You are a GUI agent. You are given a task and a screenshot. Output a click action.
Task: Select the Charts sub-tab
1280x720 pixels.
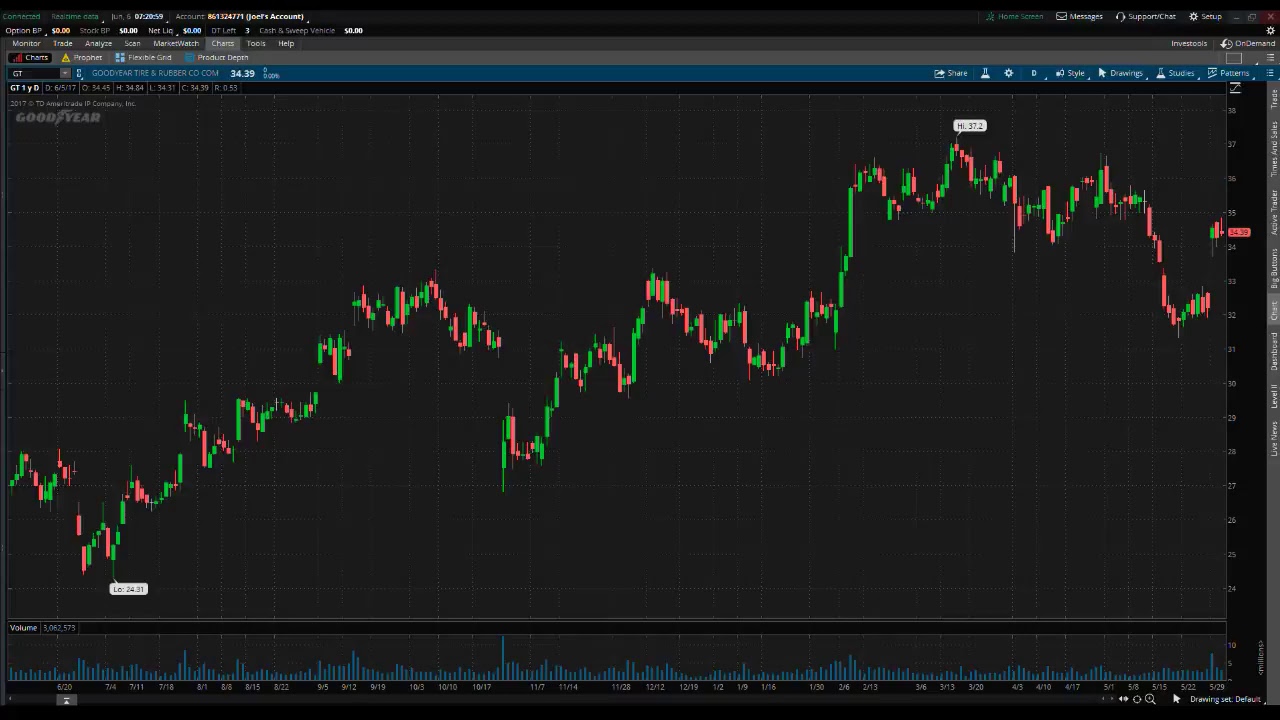pos(30,57)
